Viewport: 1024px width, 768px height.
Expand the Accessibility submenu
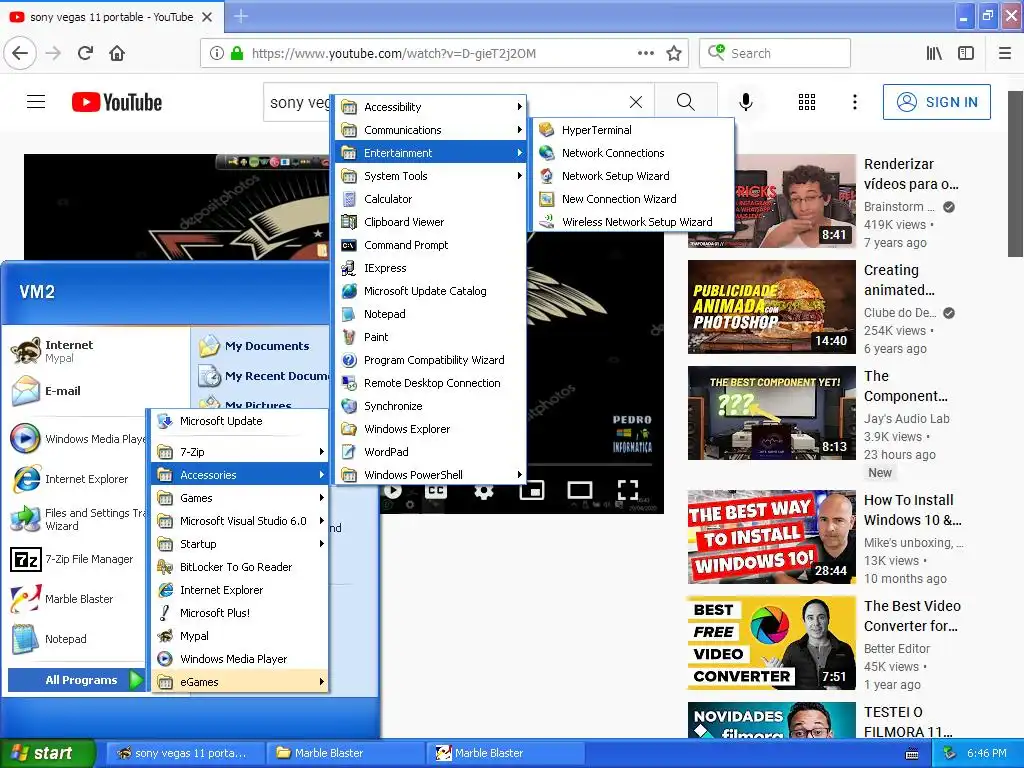coord(431,107)
